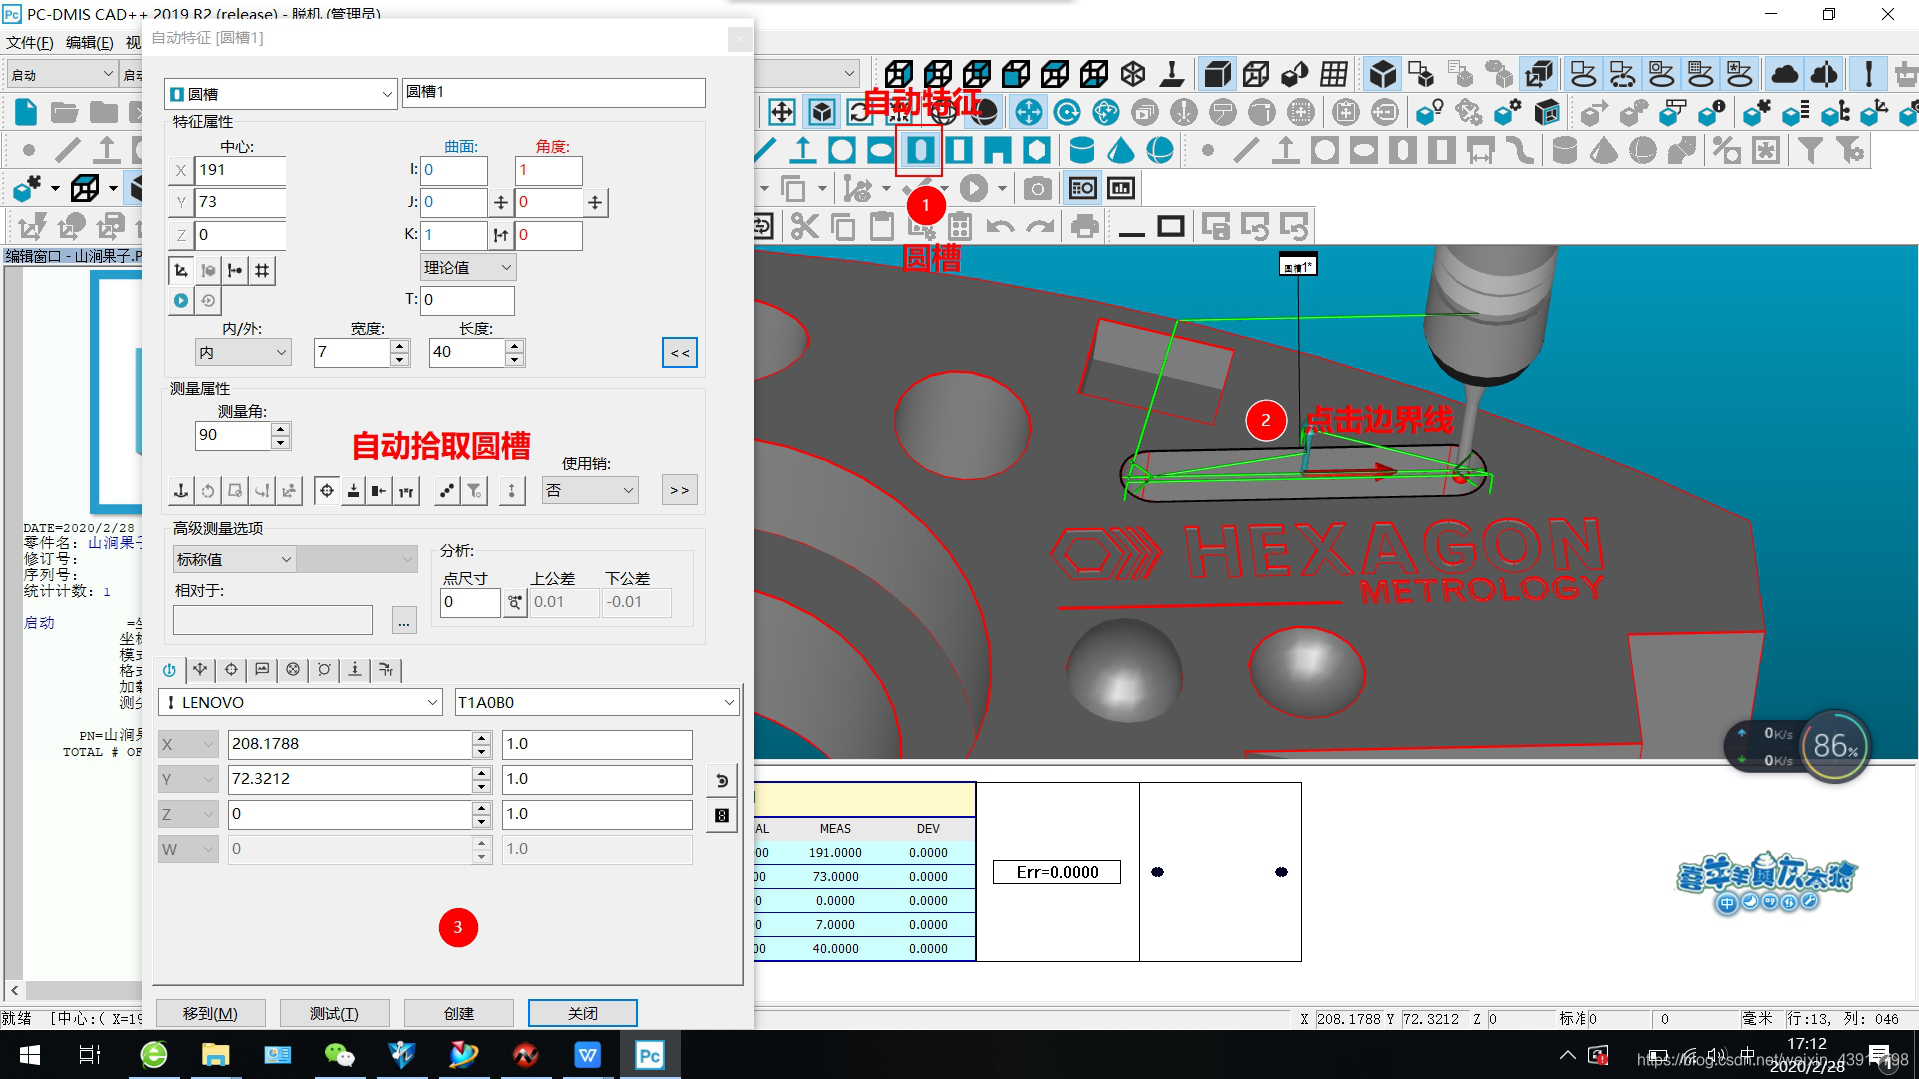Select the auto notch slot tool

[x=998, y=151]
